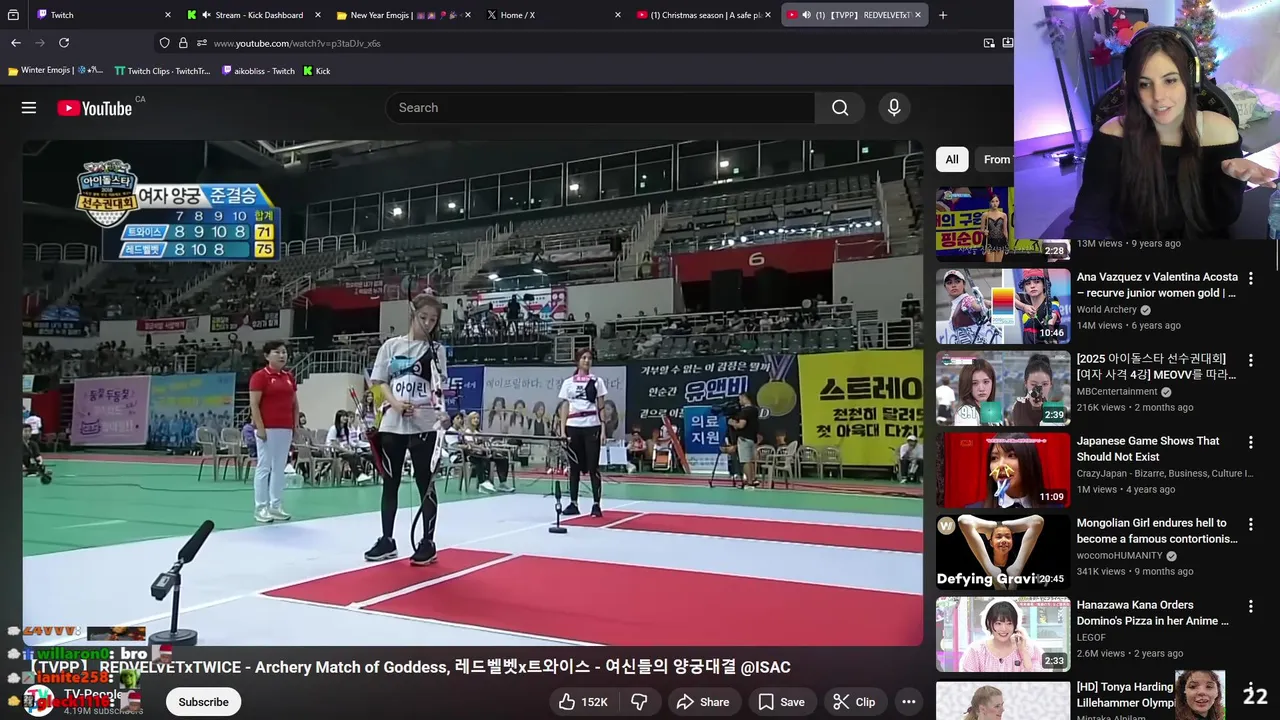Viewport: 1280px width, 720px height.
Task: Create a clip of the video
Action: pyautogui.click(x=854, y=702)
